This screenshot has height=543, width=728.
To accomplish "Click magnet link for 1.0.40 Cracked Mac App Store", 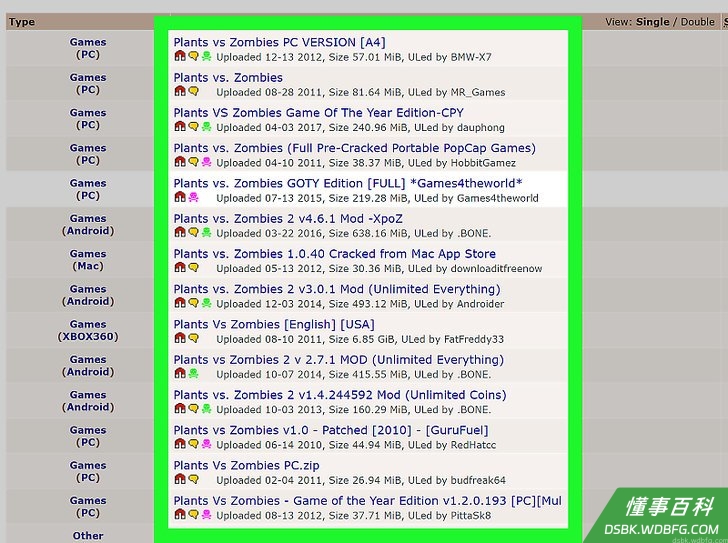I will click(180, 268).
